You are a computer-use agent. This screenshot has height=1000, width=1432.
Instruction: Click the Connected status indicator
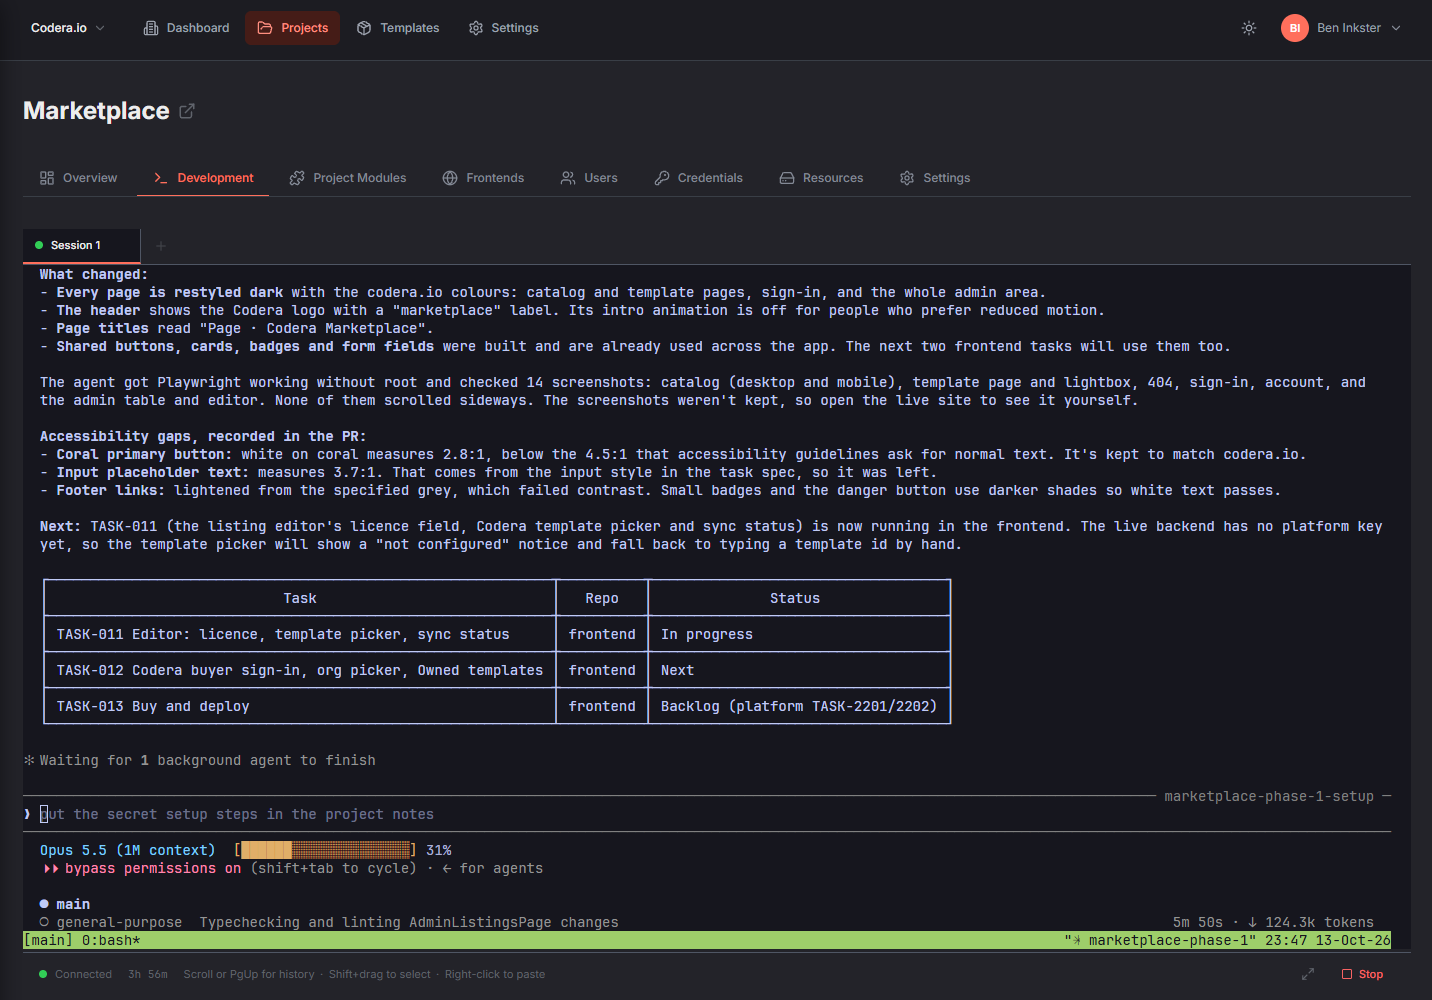coord(75,974)
